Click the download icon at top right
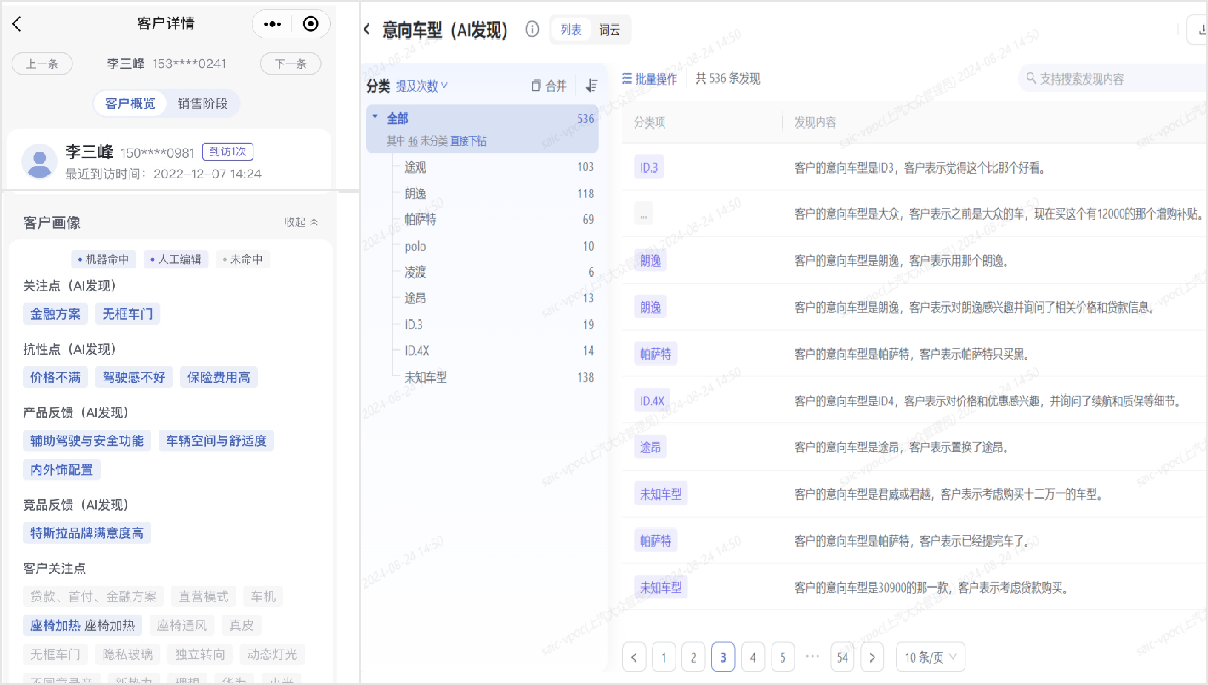 (1199, 30)
